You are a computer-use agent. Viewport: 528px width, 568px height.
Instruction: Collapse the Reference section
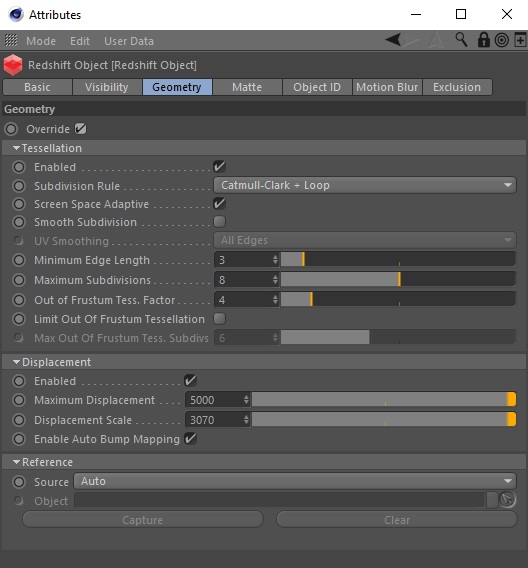coord(16,462)
